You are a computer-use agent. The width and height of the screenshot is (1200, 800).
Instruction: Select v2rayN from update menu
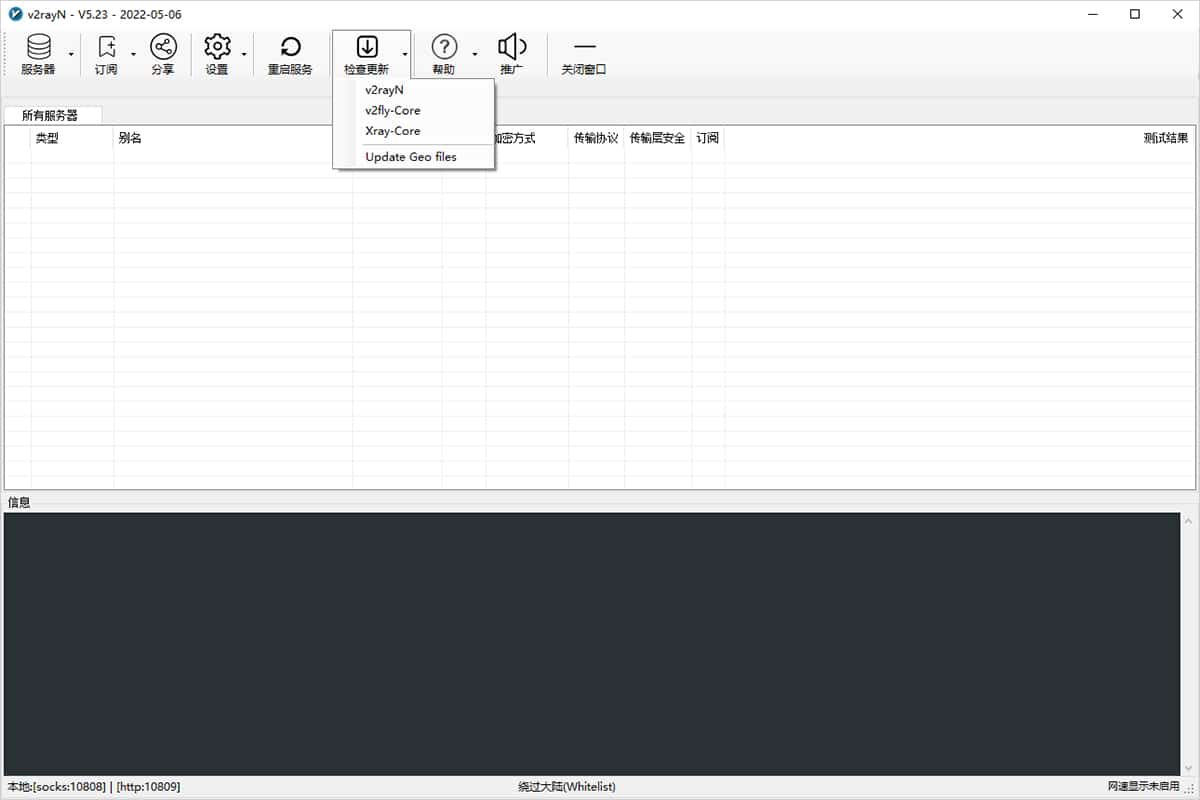coord(384,90)
